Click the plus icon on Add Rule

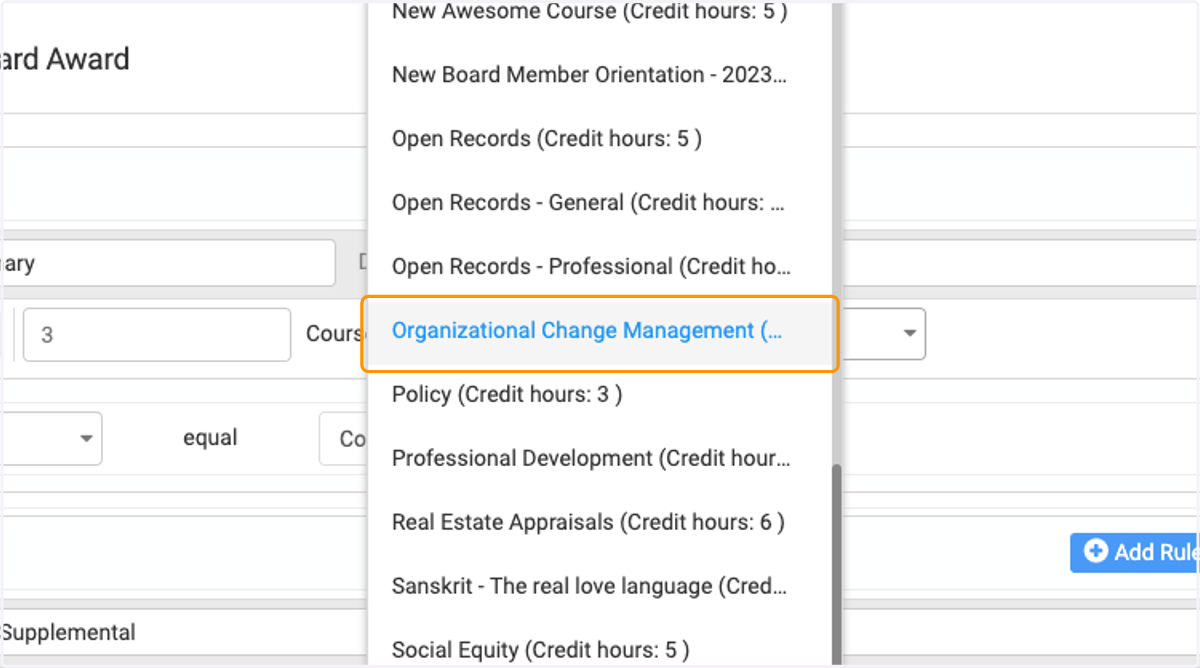(x=1096, y=551)
